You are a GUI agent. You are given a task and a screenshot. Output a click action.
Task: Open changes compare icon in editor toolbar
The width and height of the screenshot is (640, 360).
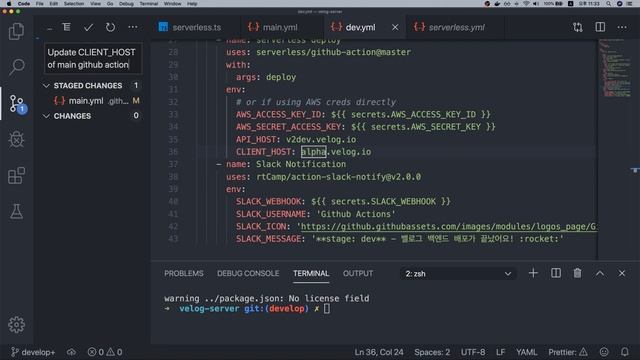pyautogui.click(x=578, y=27)
